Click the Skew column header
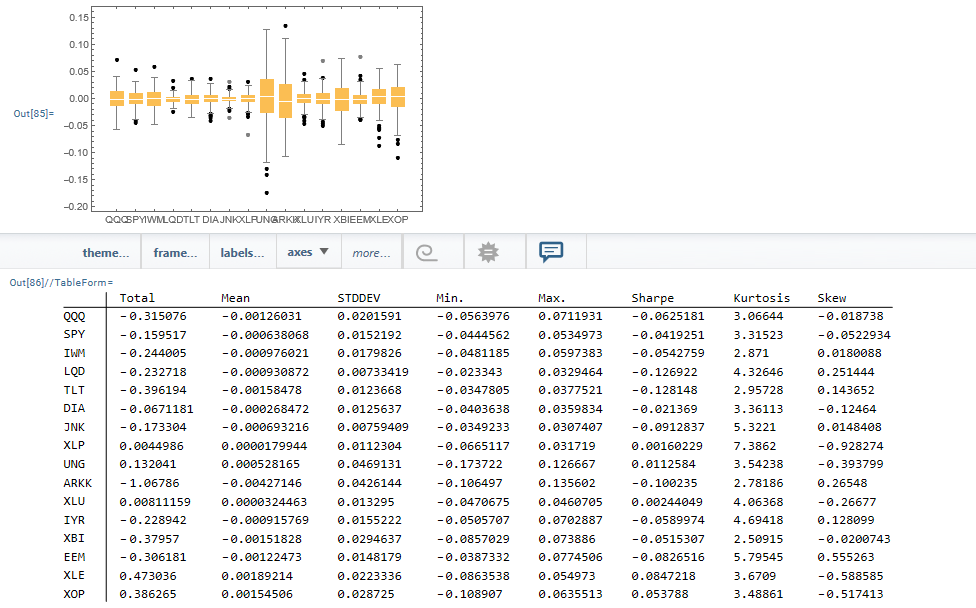976x608 pixels. tap(832, 298)
